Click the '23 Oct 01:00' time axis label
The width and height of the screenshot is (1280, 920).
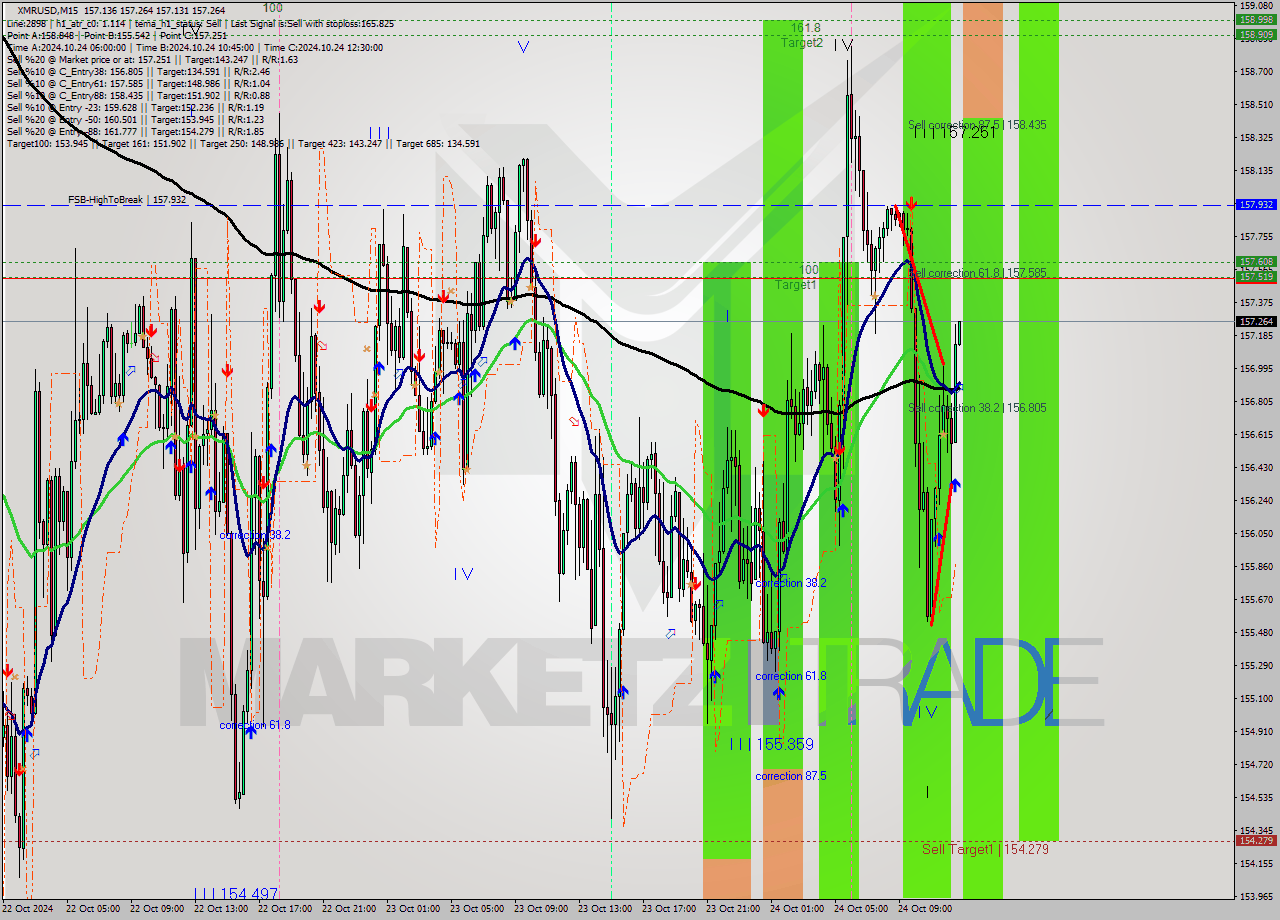pos(412,909)
